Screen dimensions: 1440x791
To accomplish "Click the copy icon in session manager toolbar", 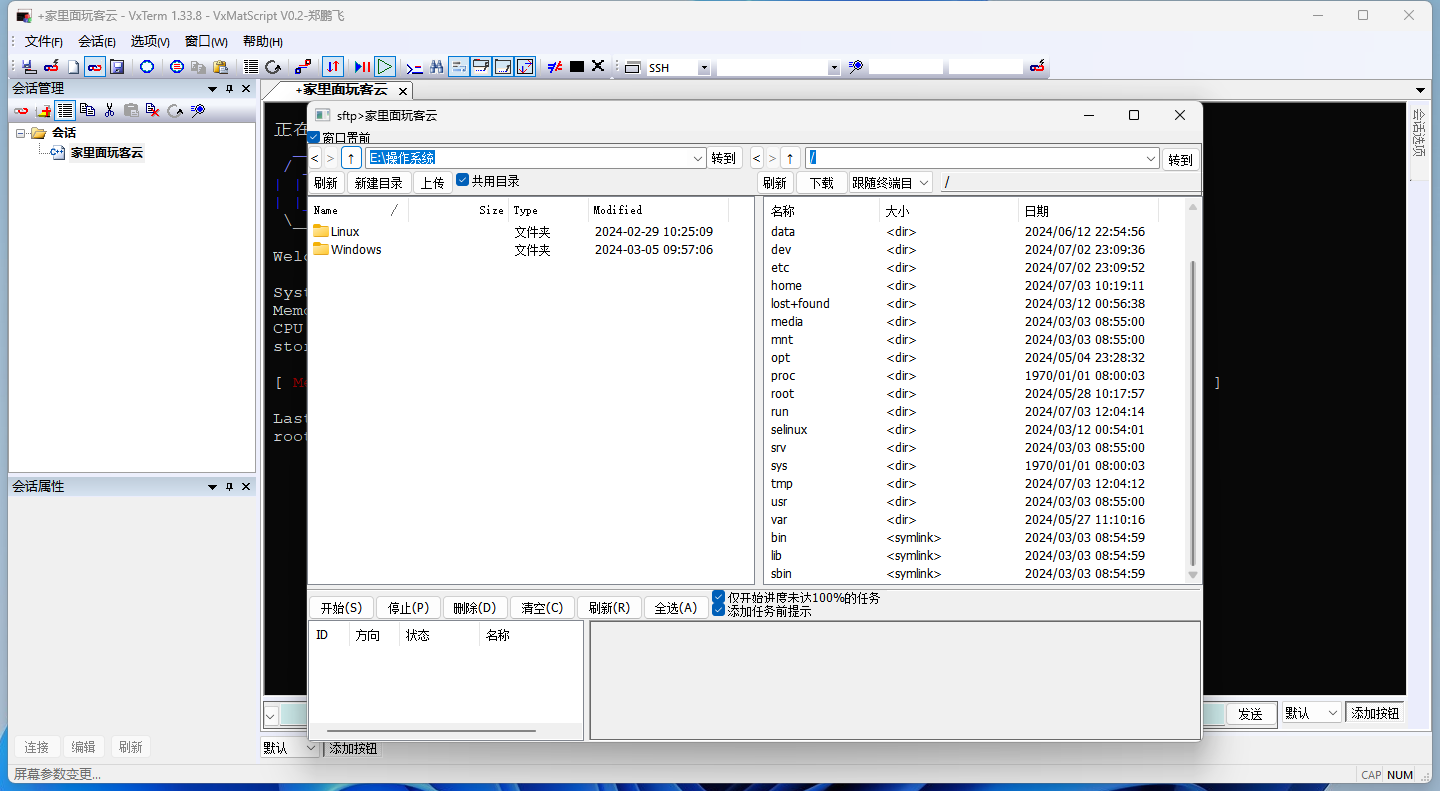I will click(87, 111).
